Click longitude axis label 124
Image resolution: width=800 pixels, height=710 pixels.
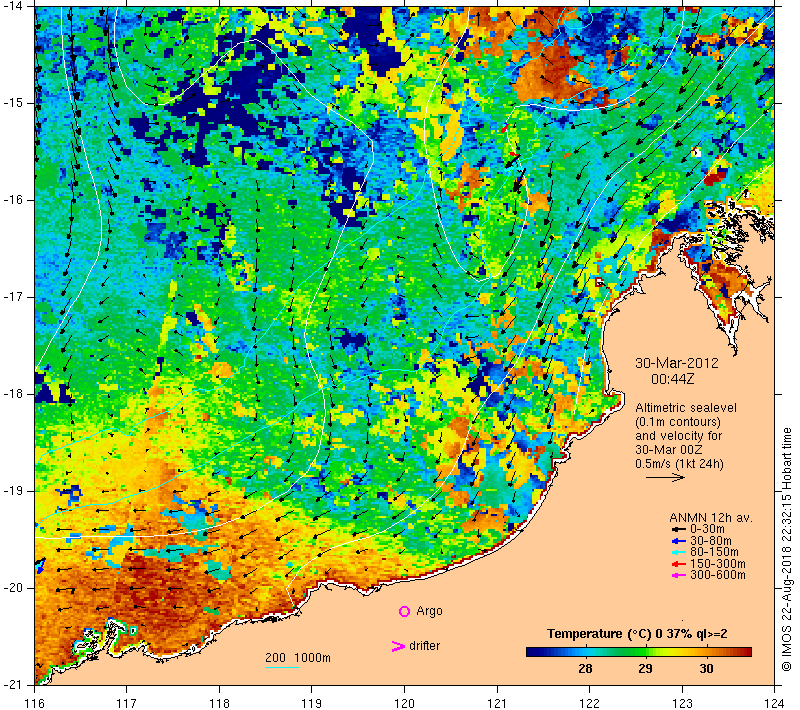(x=775, y=703)
